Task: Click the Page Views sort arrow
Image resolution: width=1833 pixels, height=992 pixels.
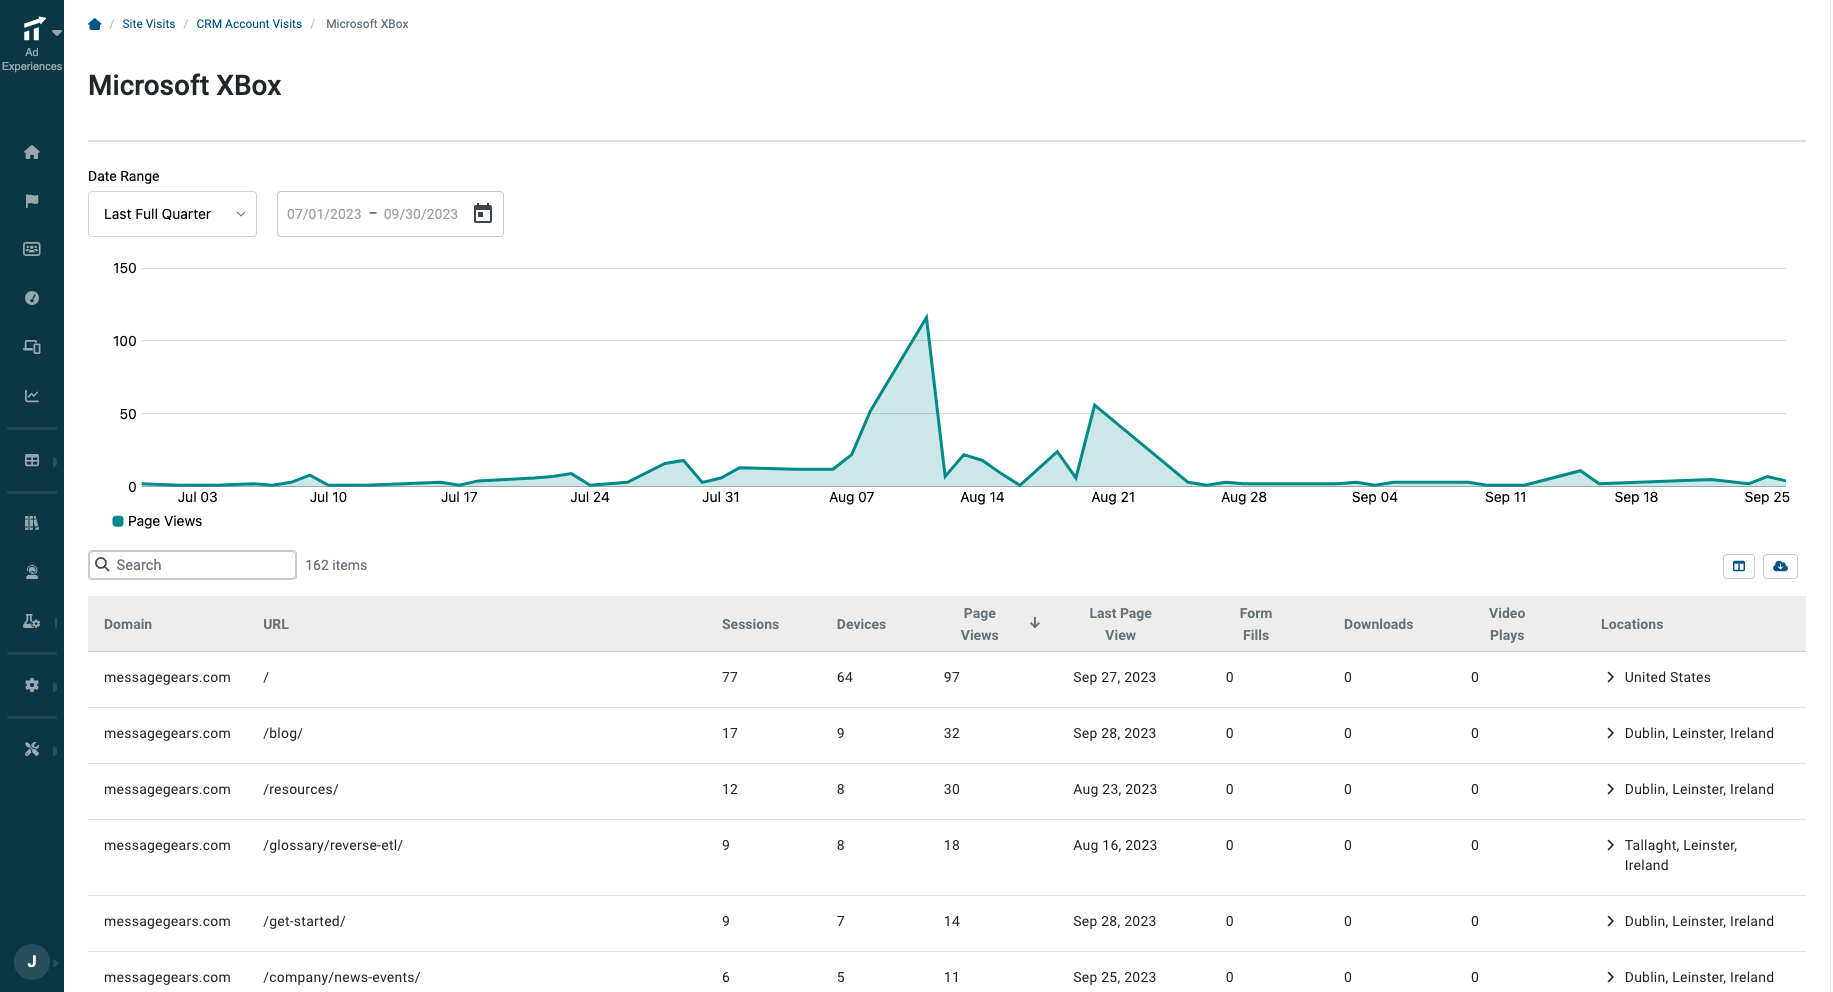Action: coord(1035,623)
